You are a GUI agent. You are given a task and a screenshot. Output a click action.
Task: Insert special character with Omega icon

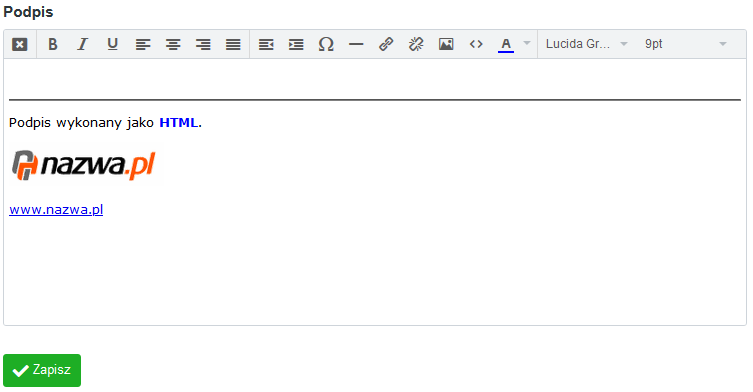(326, 44)
